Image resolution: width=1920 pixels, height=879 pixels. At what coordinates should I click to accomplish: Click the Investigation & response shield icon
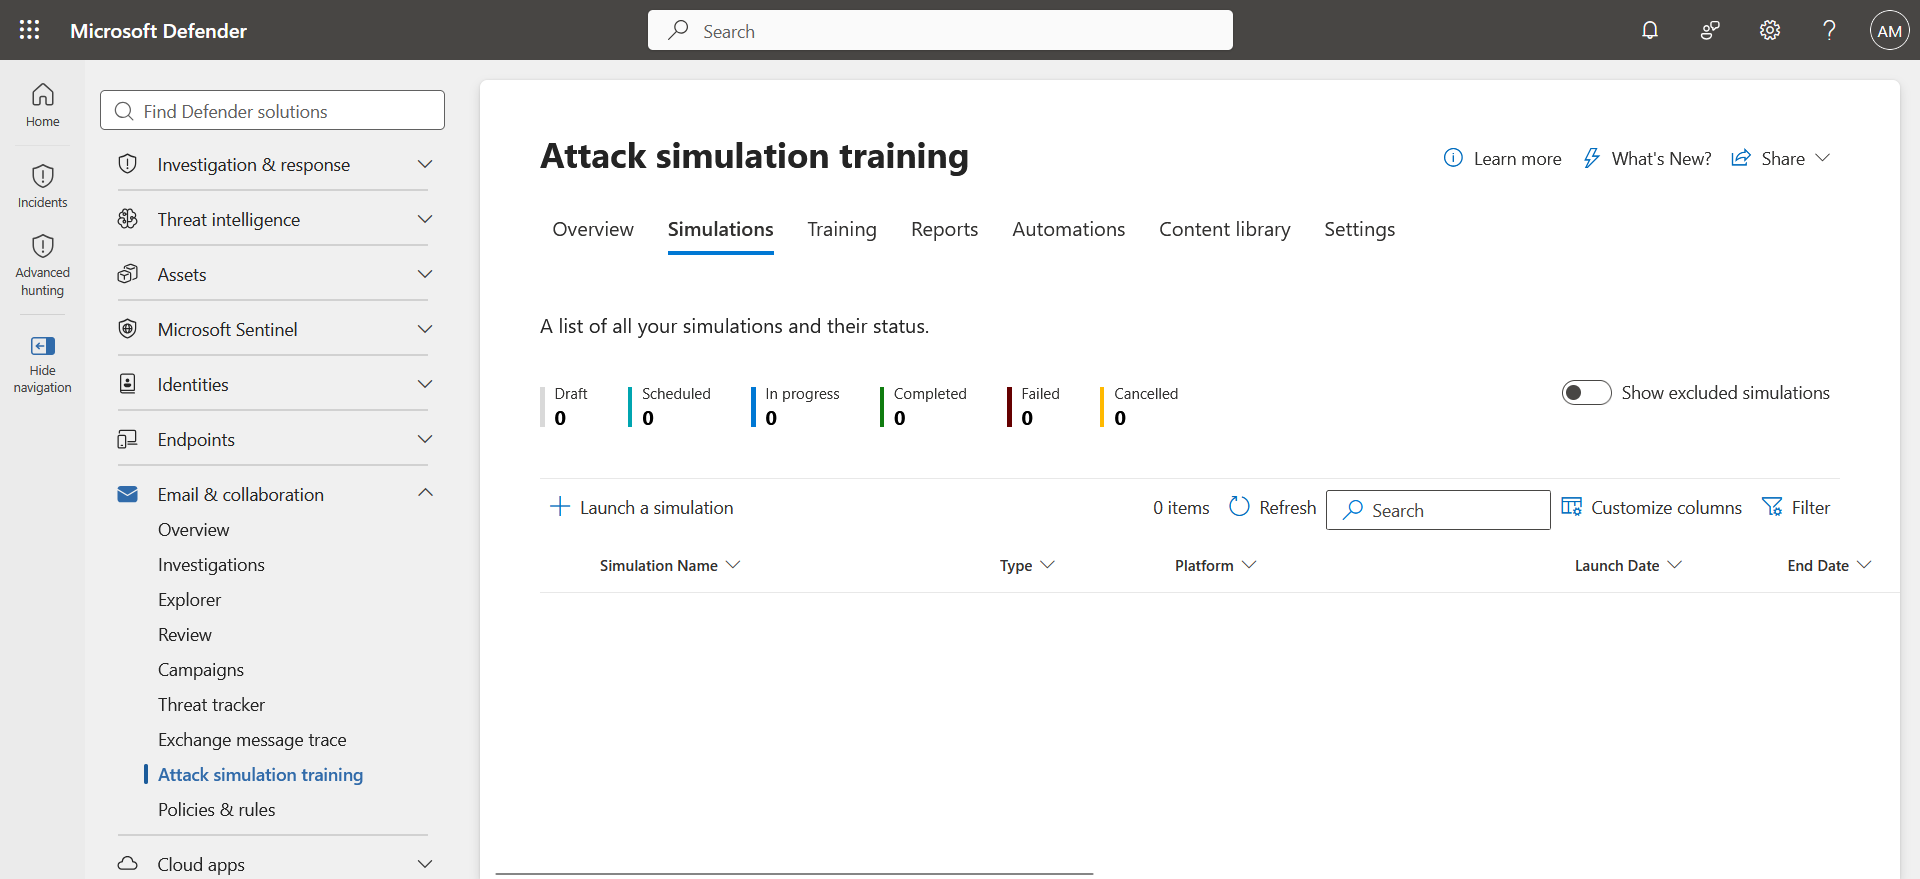pyautogui.click(x=128, y=164)
